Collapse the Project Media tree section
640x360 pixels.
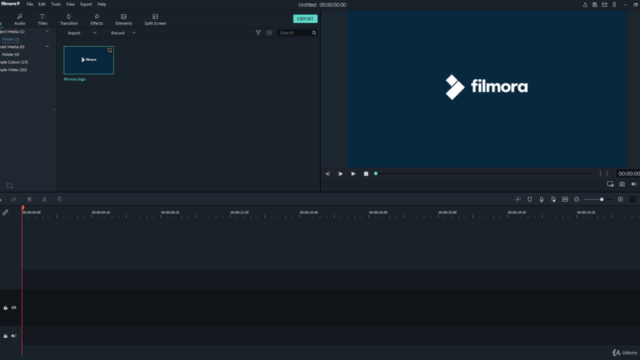[47, 31]
